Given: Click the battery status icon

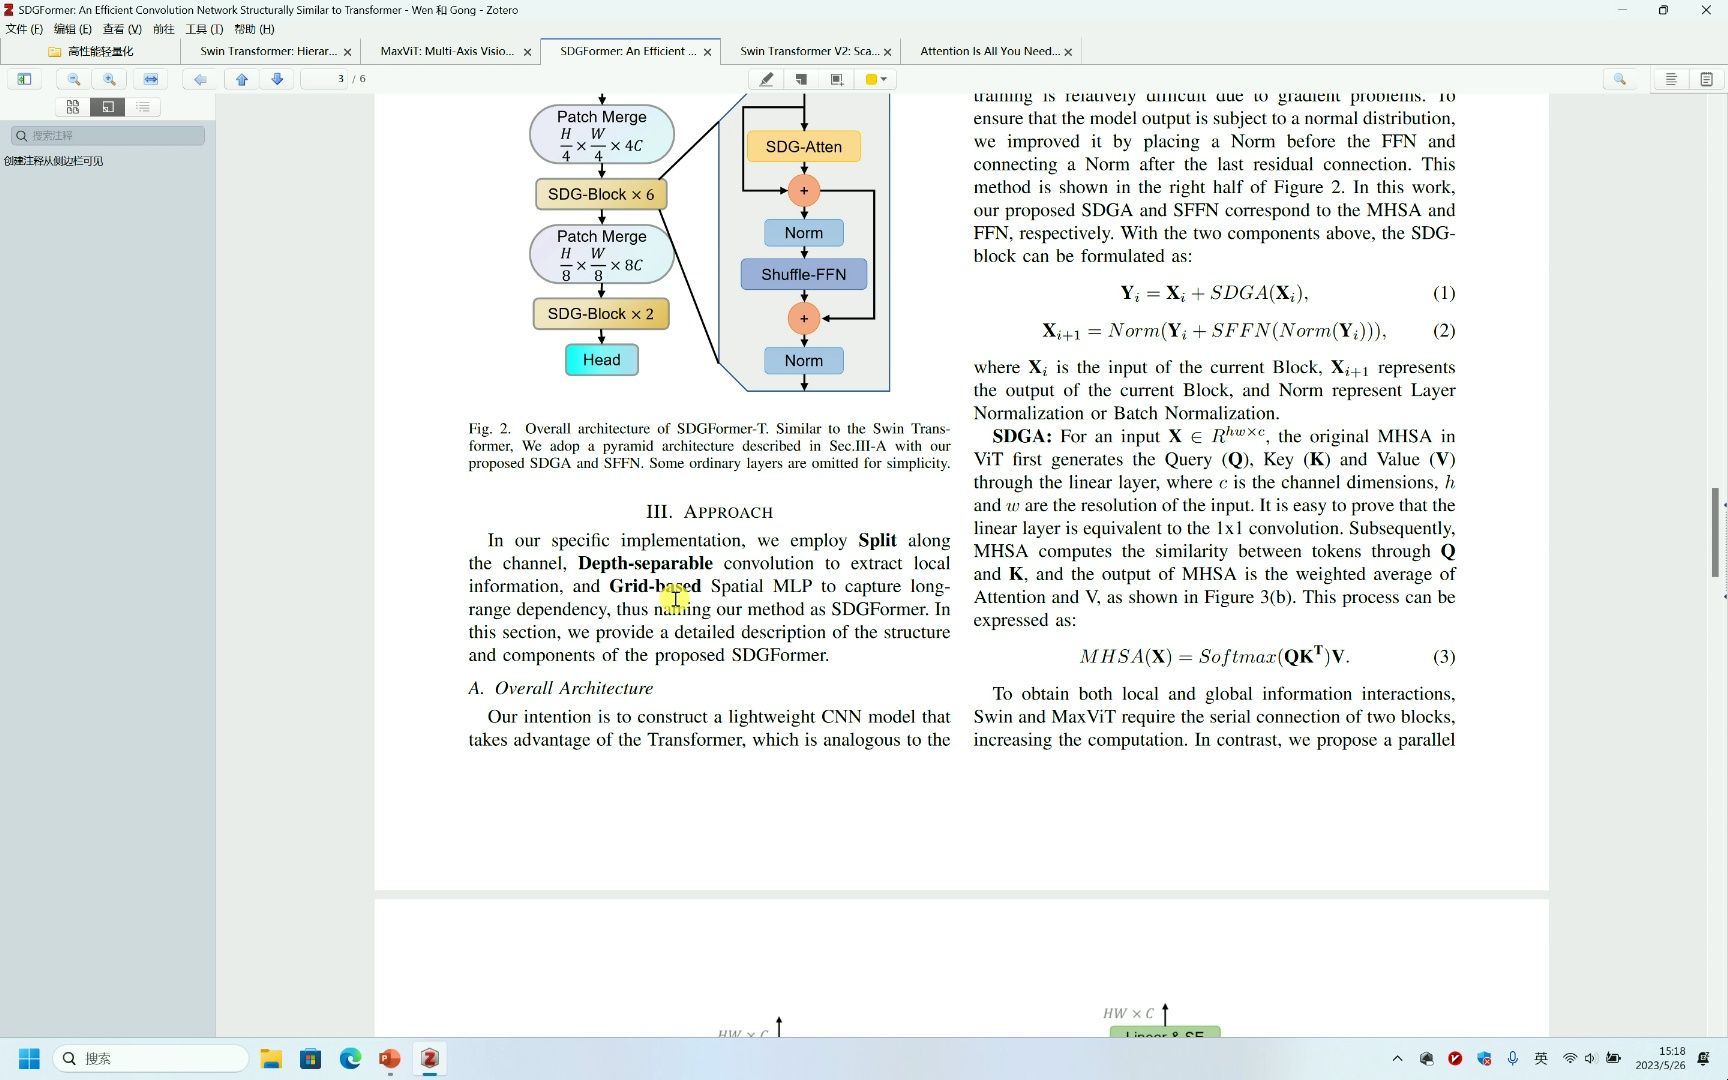Looking at the screenshot, I should (x=1614, y=1058).
